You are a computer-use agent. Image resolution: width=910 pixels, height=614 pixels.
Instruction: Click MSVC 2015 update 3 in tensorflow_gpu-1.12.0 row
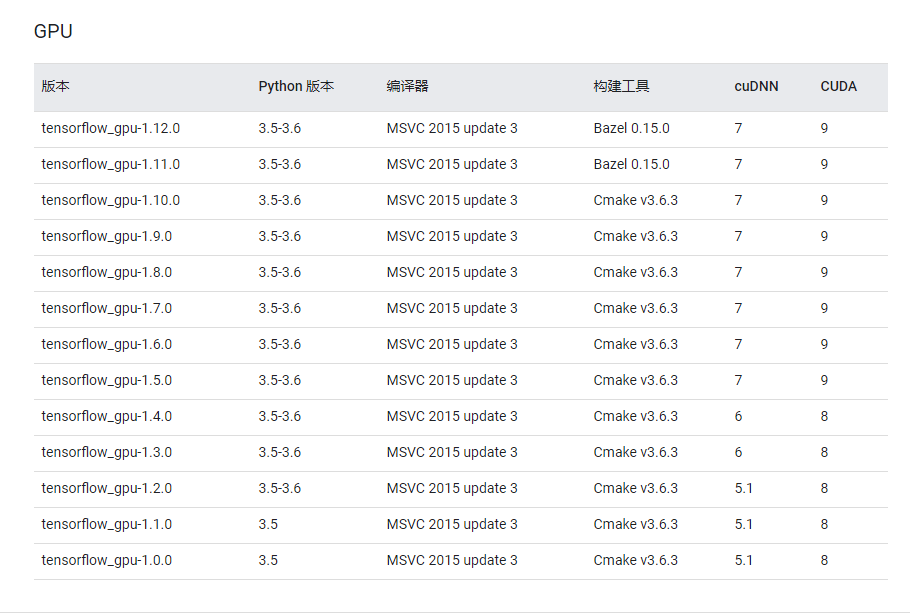(x=452, y=128)
